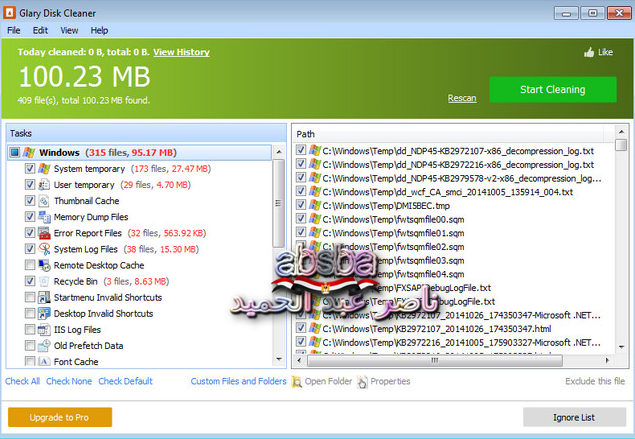Click the System Log Files icon
Viewport: 635px width, 439px height.
(44, 249)
